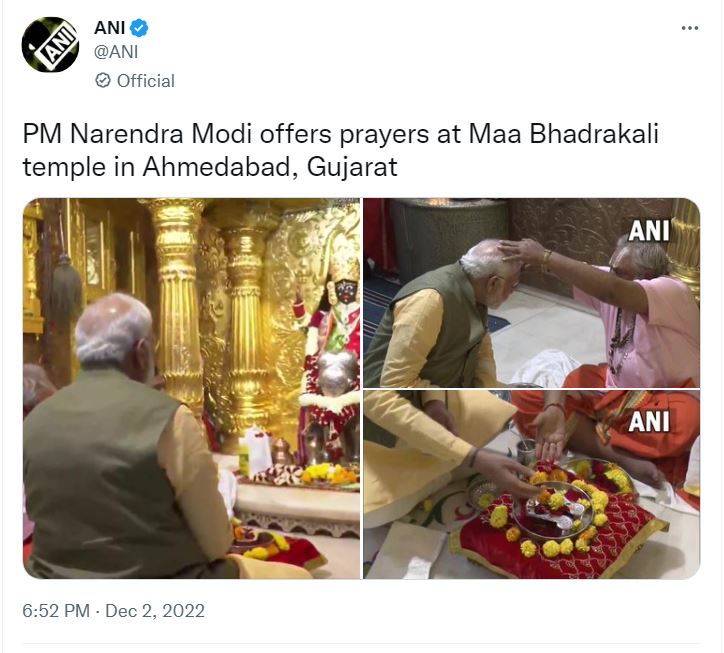
Task: Open the top-right photo of priest blessing
Action: click(531, 293)
